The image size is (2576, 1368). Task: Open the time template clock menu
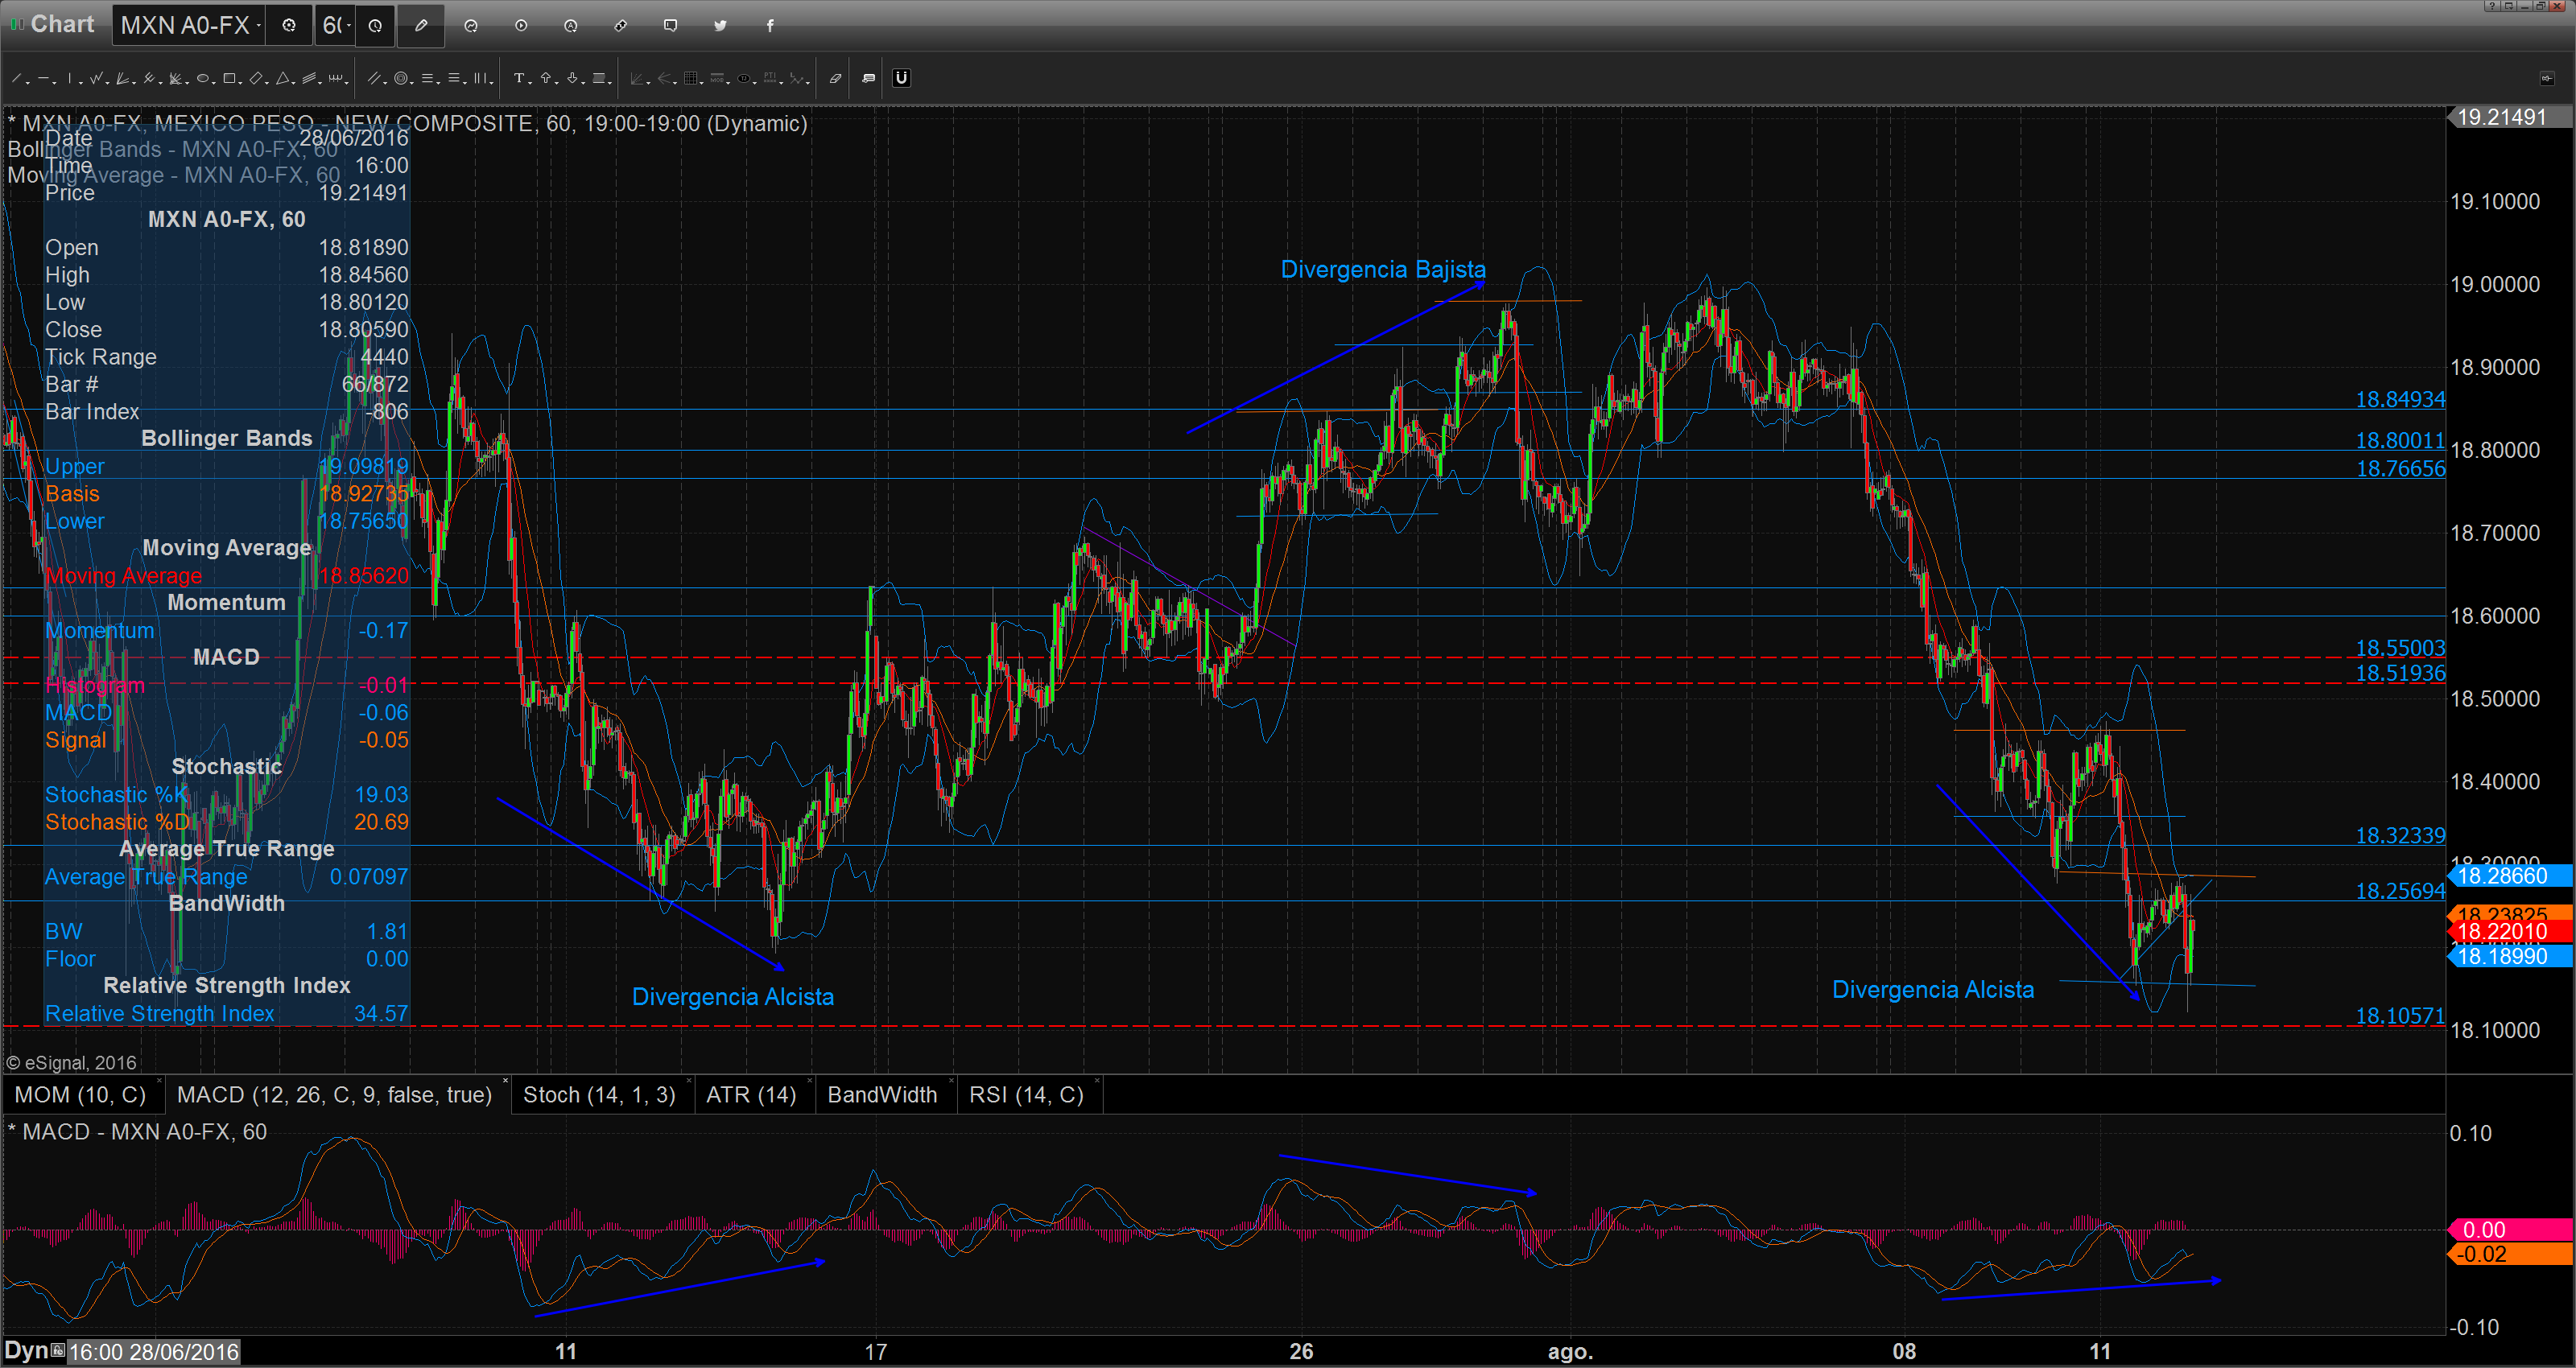375,25
